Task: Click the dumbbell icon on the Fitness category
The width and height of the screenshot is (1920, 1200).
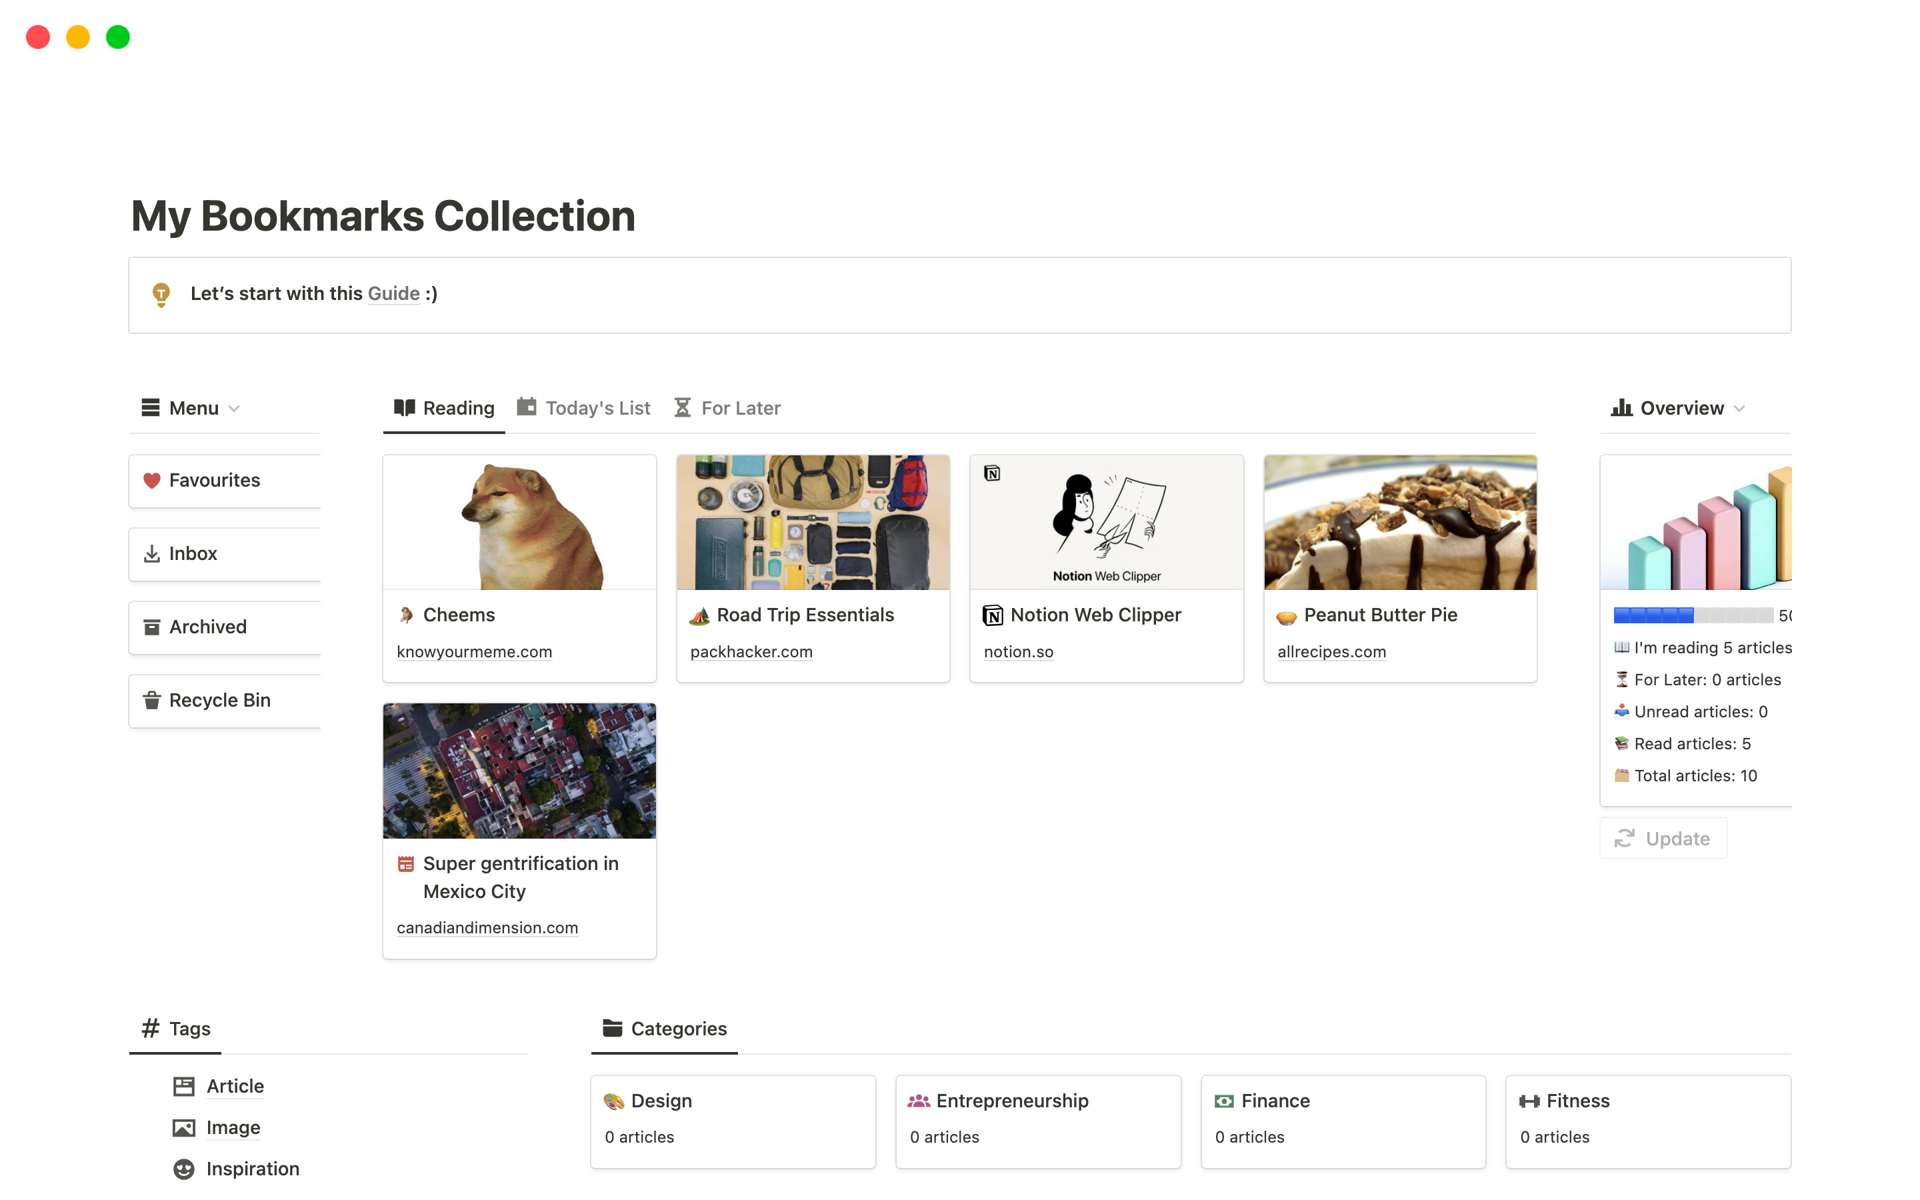Action: [1529, 1101]
